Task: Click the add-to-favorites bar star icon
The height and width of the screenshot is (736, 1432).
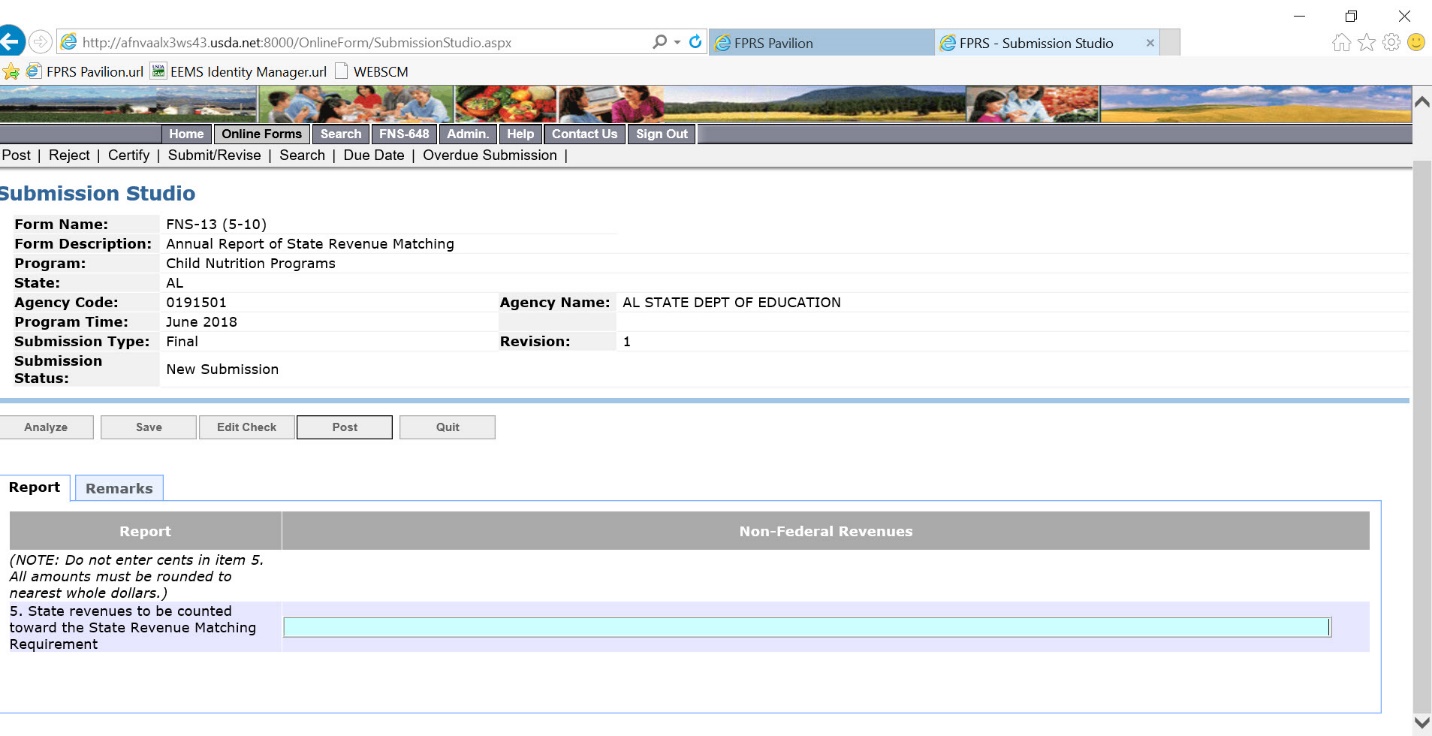Action: [11, 72]
